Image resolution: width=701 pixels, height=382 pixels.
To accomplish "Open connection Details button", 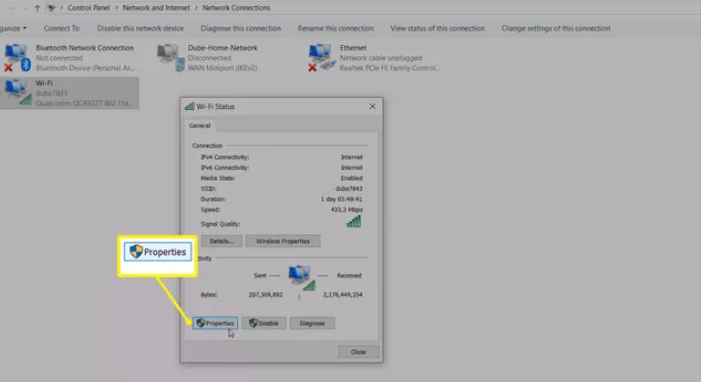I will pyautogui.click(x=221, y=241).
